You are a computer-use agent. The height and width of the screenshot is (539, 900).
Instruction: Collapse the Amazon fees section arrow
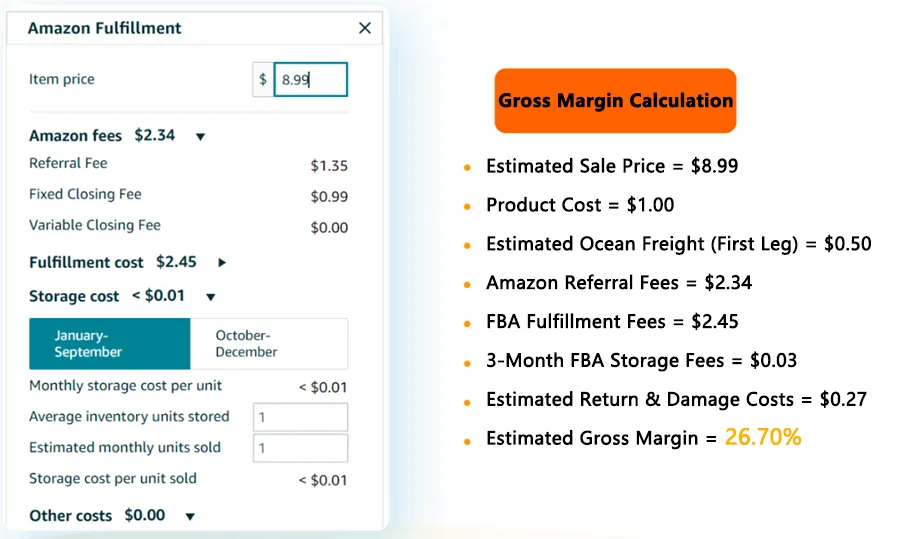click(200, 137)
